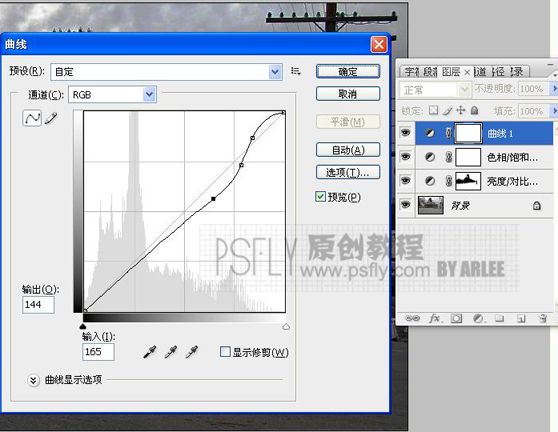Click link layers icon in Layers panel
Screen dimensions: 558x432
412,318
